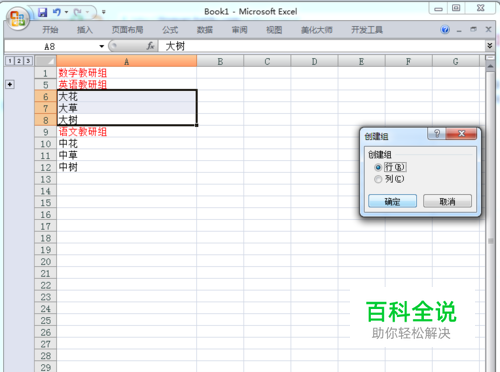Select column A header
Viewport: 500px width, 372px height.
pyautogui.click(x=127, y=61)
